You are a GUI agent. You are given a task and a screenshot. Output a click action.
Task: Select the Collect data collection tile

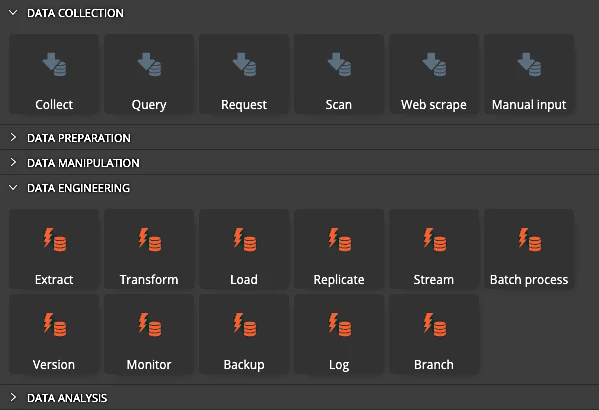pyautogui.click(x=54, y=74)
